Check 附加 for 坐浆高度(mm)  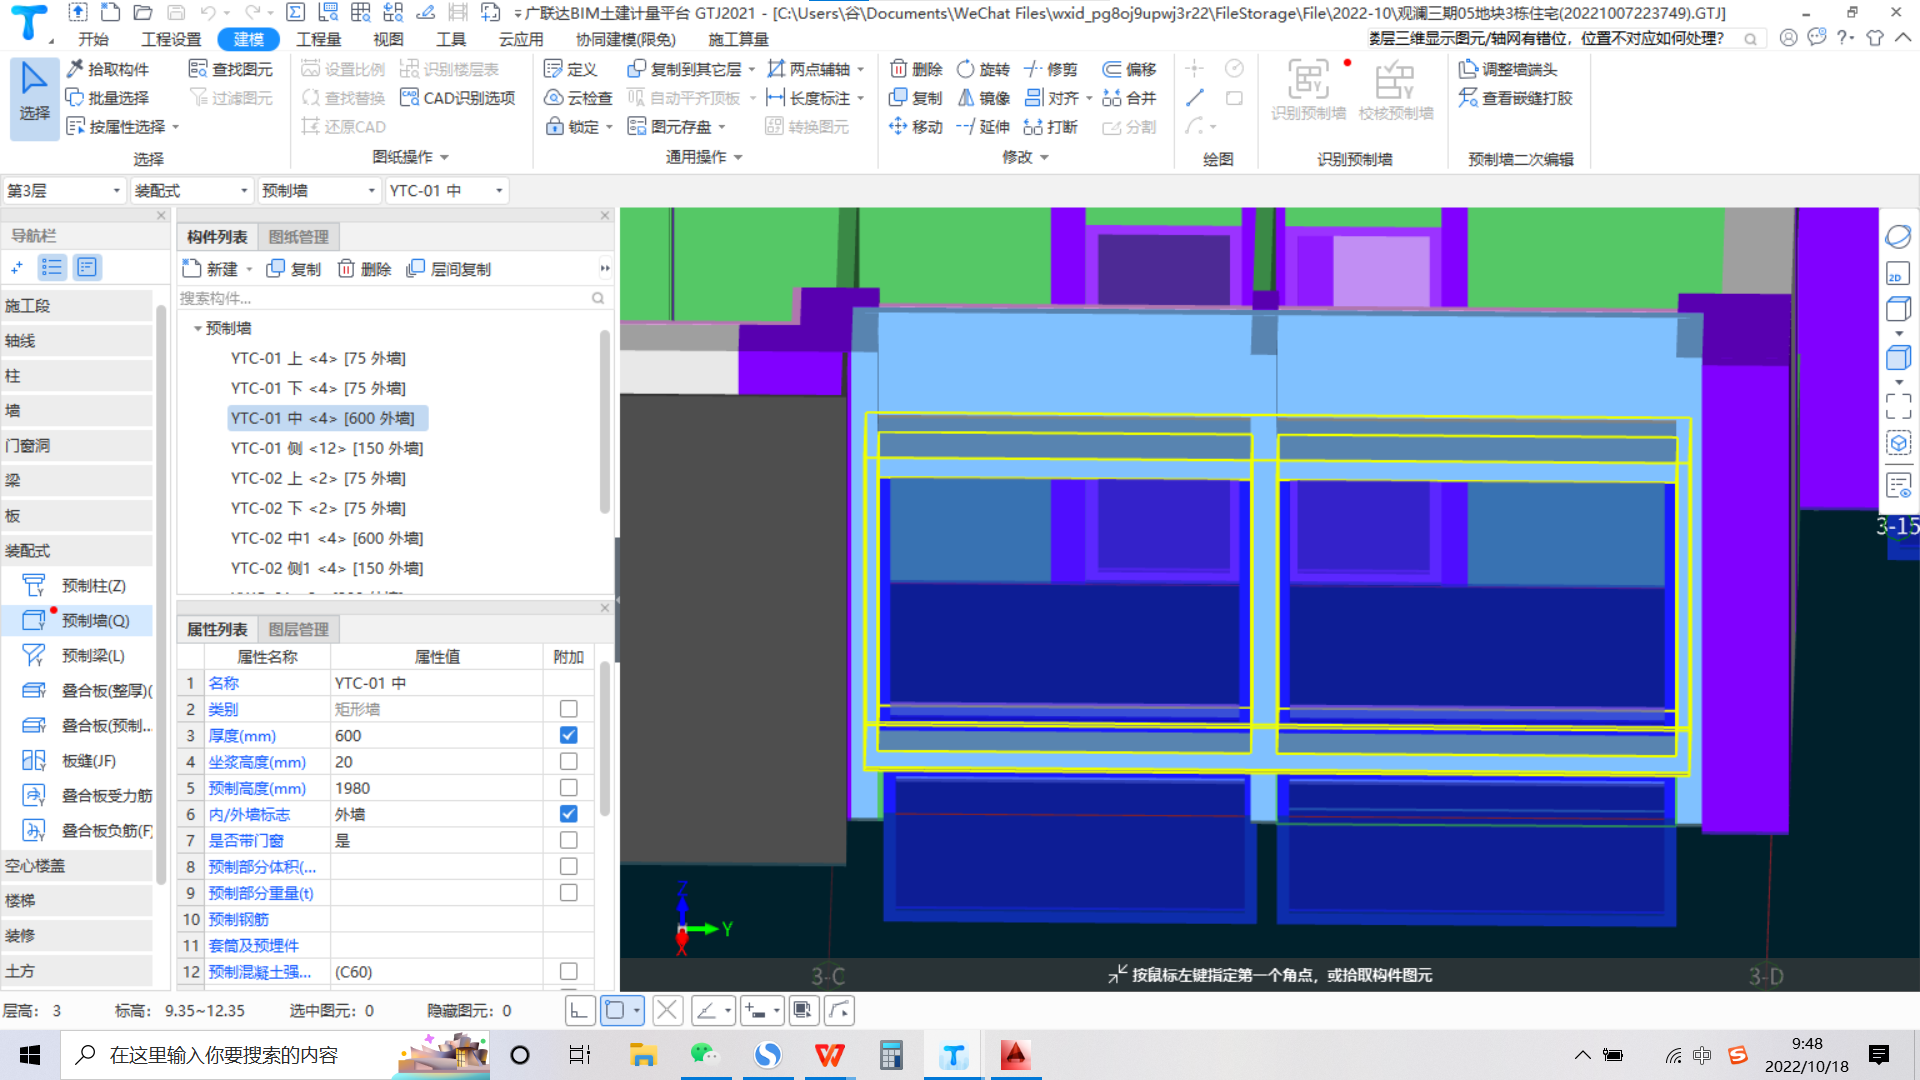569,762
